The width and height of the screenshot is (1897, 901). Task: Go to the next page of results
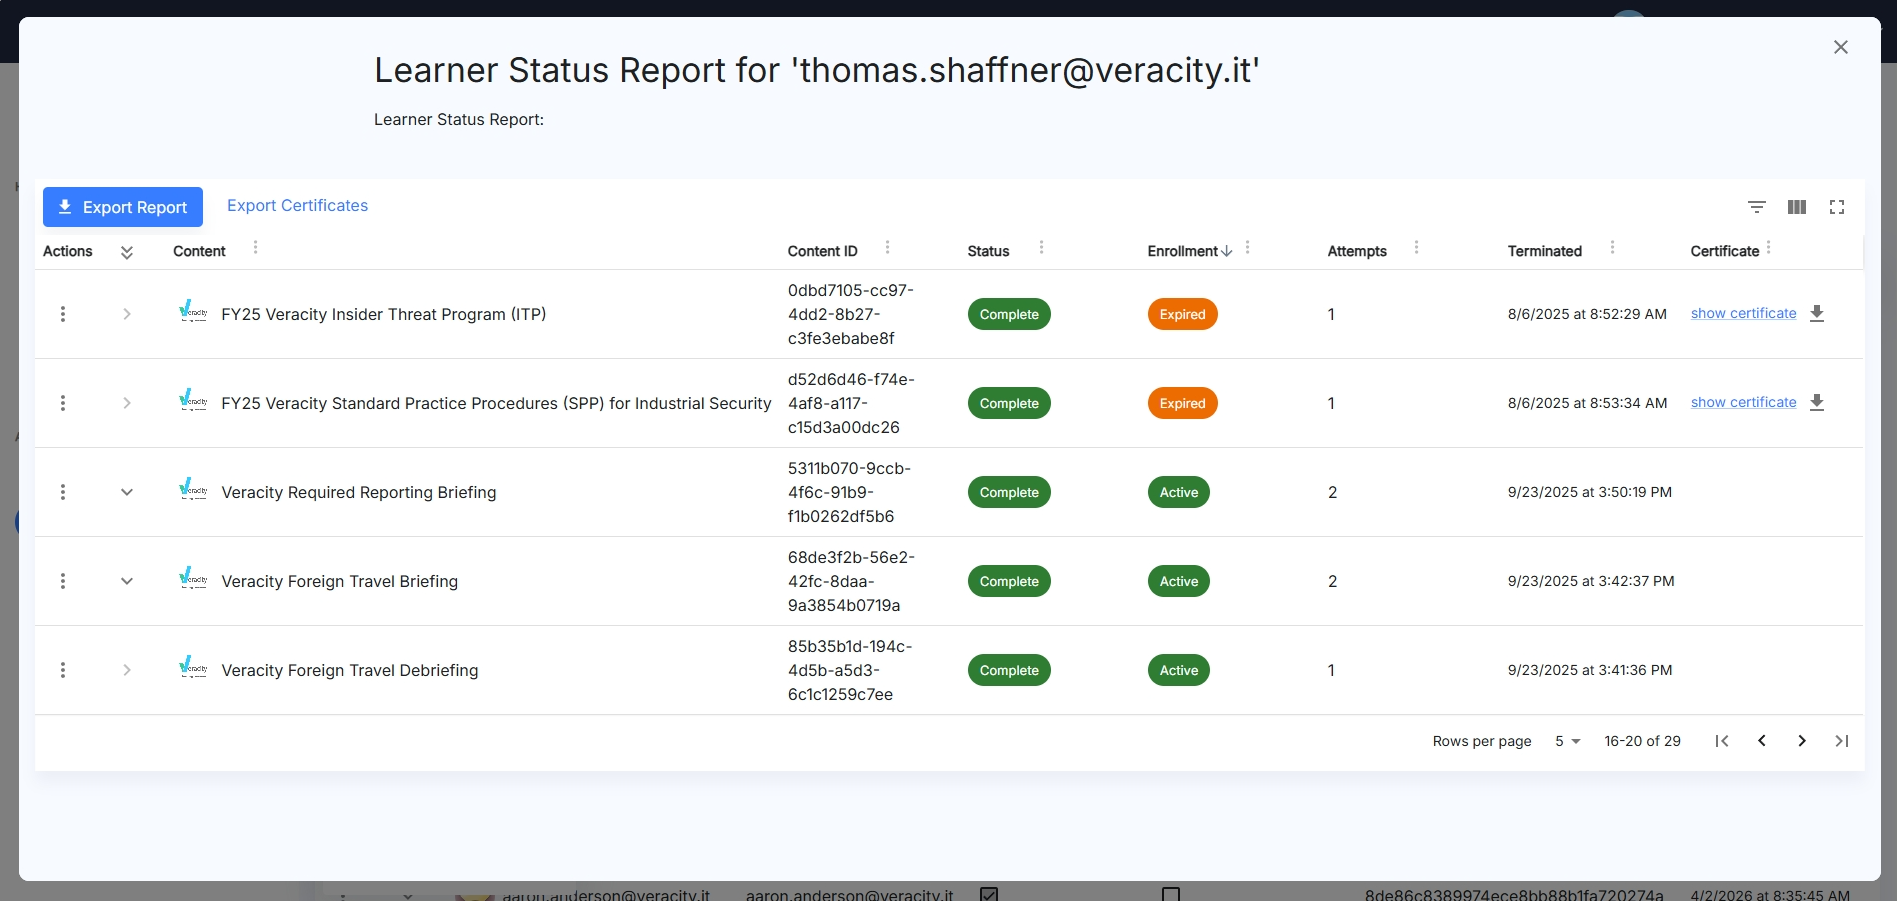1802,741
